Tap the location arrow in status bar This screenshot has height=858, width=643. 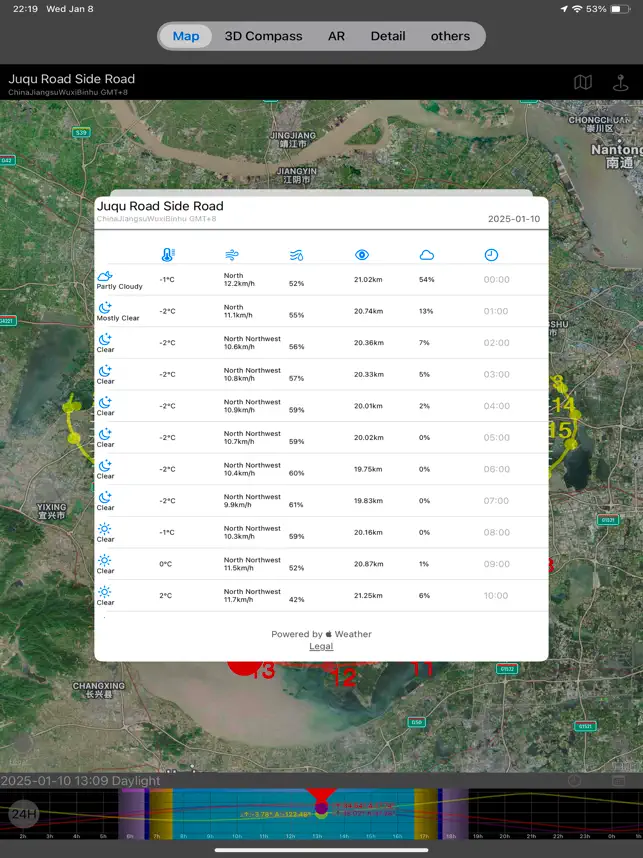click(564, 9)
